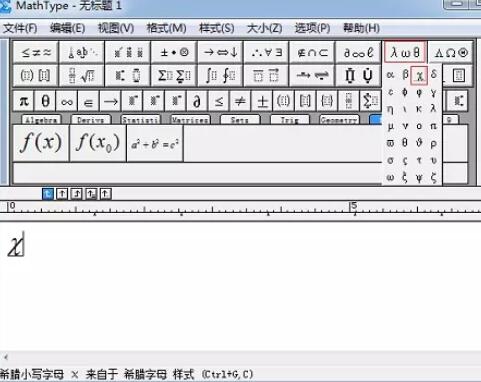Insert the a²+b²=c² saved expression
The height and width of the screenshot is (382, 481).
click(x=155, y=143)
